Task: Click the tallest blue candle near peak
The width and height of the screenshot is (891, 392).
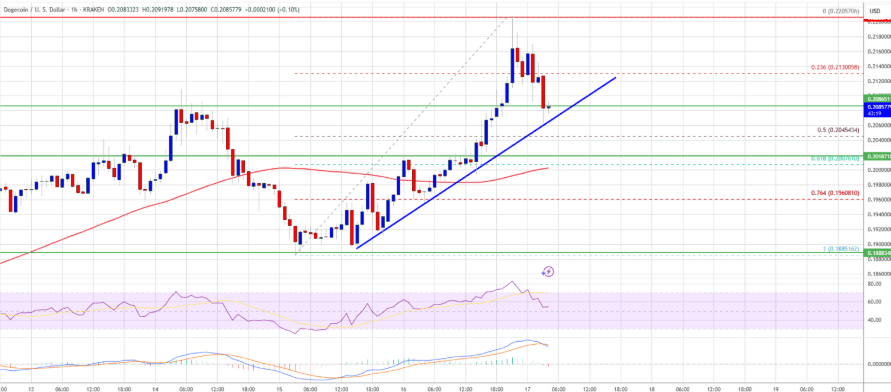Action: click(x=513, y=65)
